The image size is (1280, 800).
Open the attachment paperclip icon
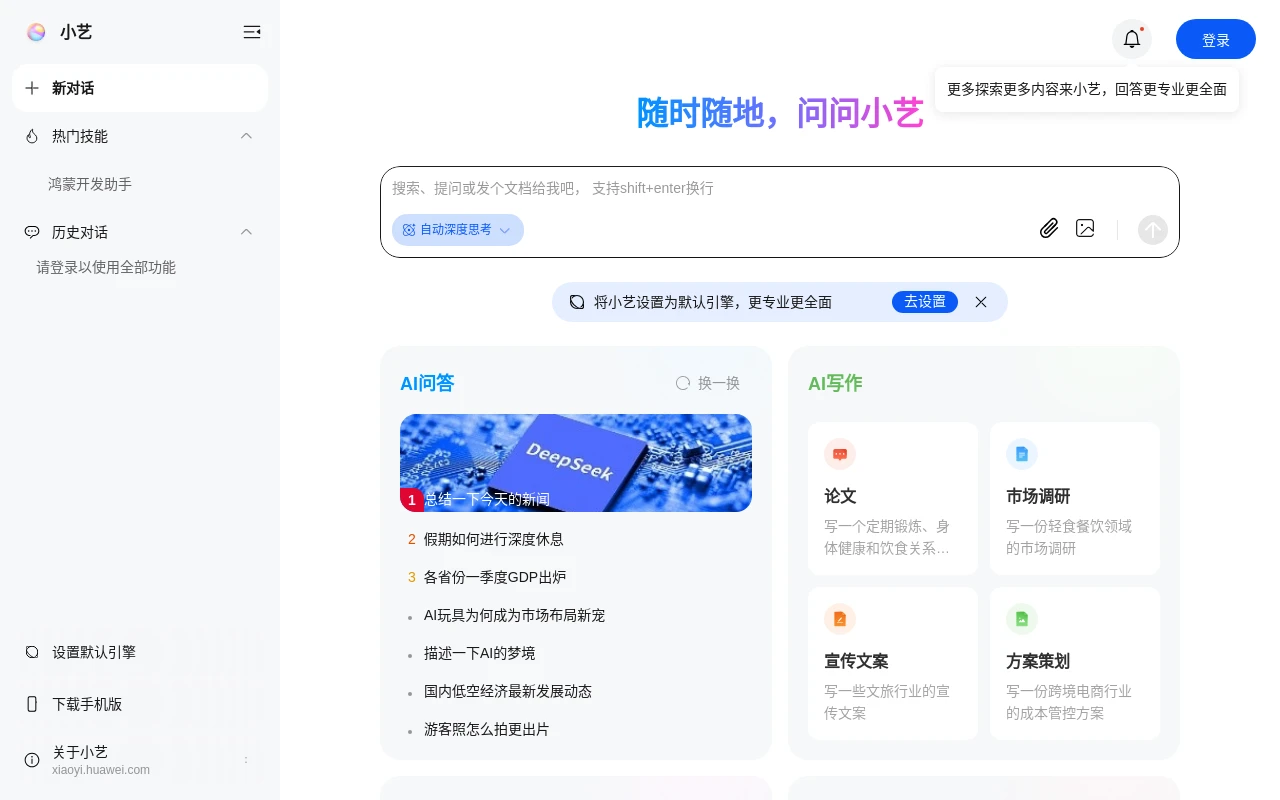[x=1048, y=228]
